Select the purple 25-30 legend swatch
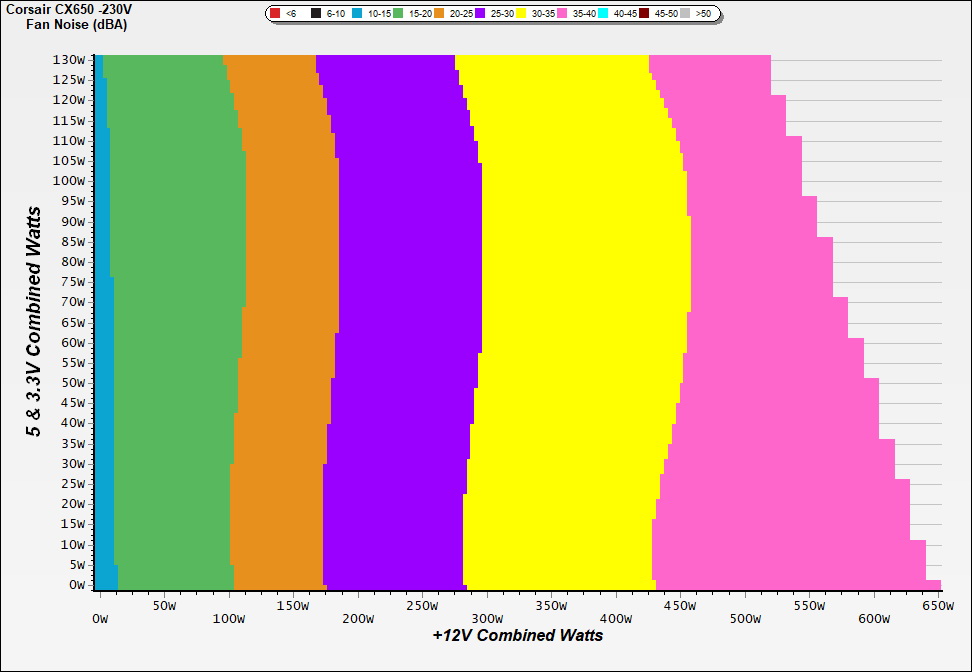The image size is (972, 672). point(480,14)
